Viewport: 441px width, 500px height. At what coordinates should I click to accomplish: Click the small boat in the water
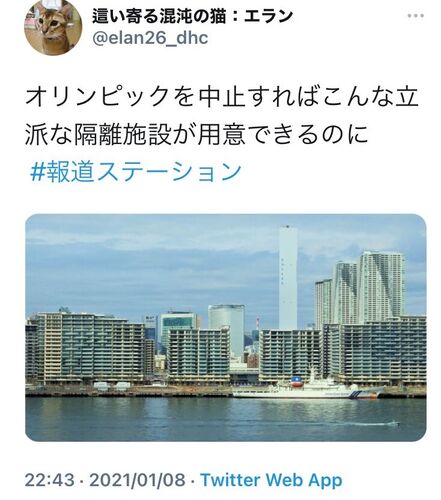tap(393, 424)
